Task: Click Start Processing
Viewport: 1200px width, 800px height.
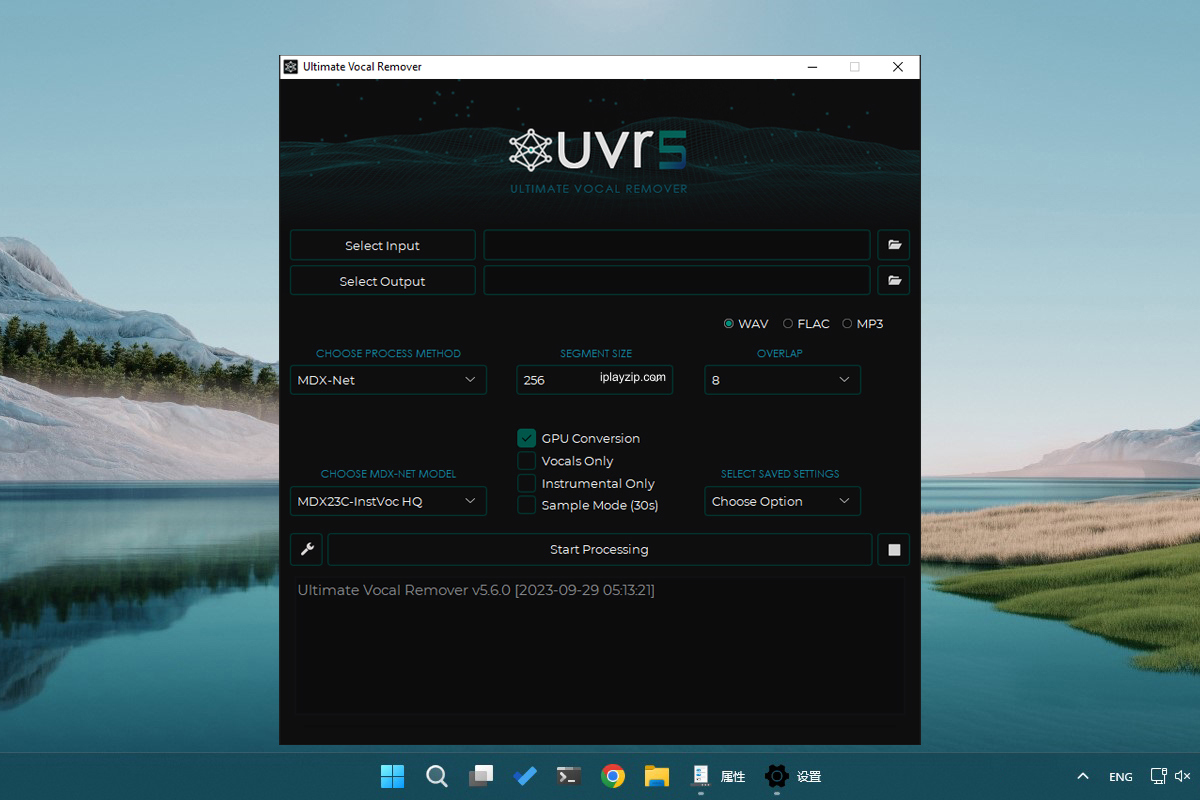Action: click(x=599, y=549)
